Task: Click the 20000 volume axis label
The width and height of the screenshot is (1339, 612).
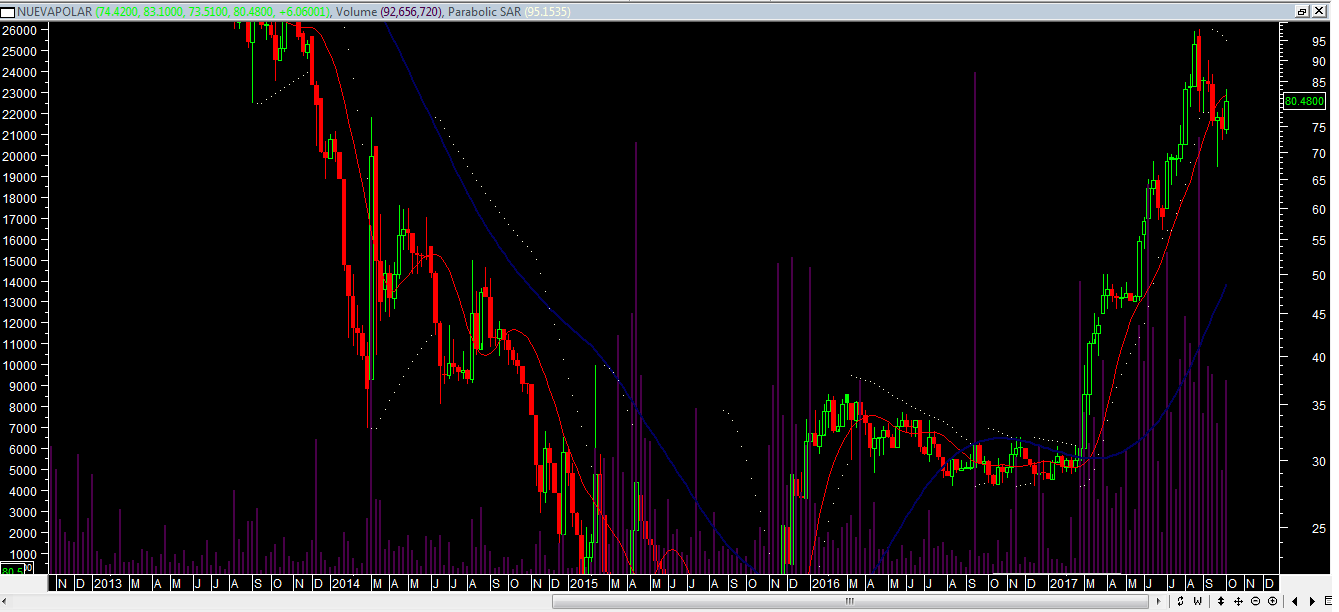Action: (x=20, y=156)
